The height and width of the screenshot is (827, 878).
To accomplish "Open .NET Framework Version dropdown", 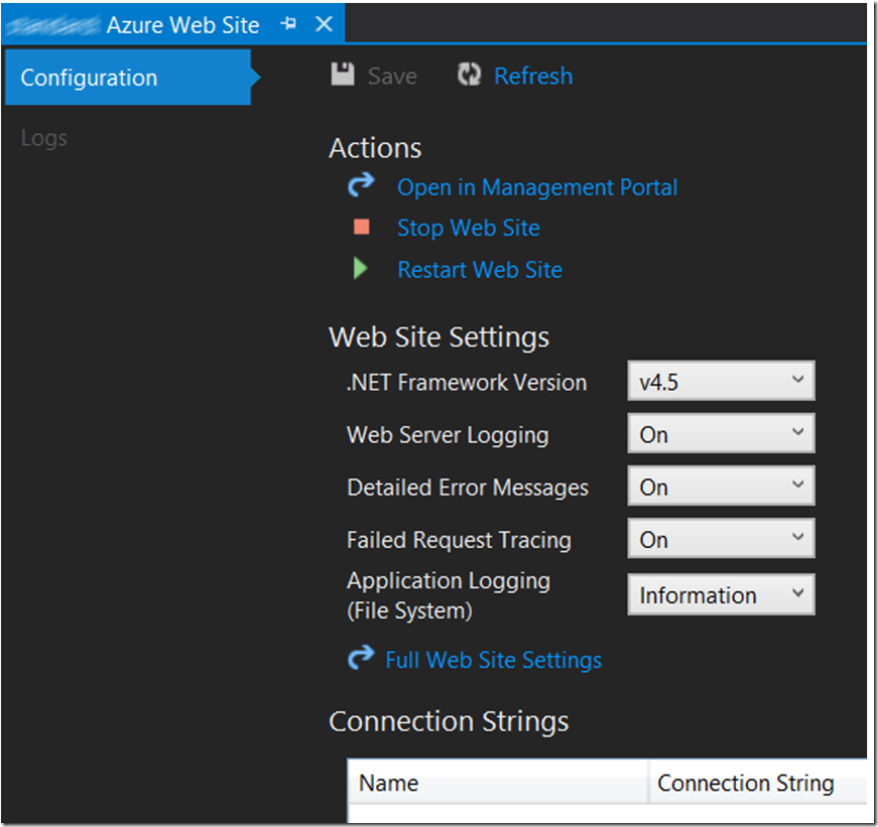I will click(721, 381).
